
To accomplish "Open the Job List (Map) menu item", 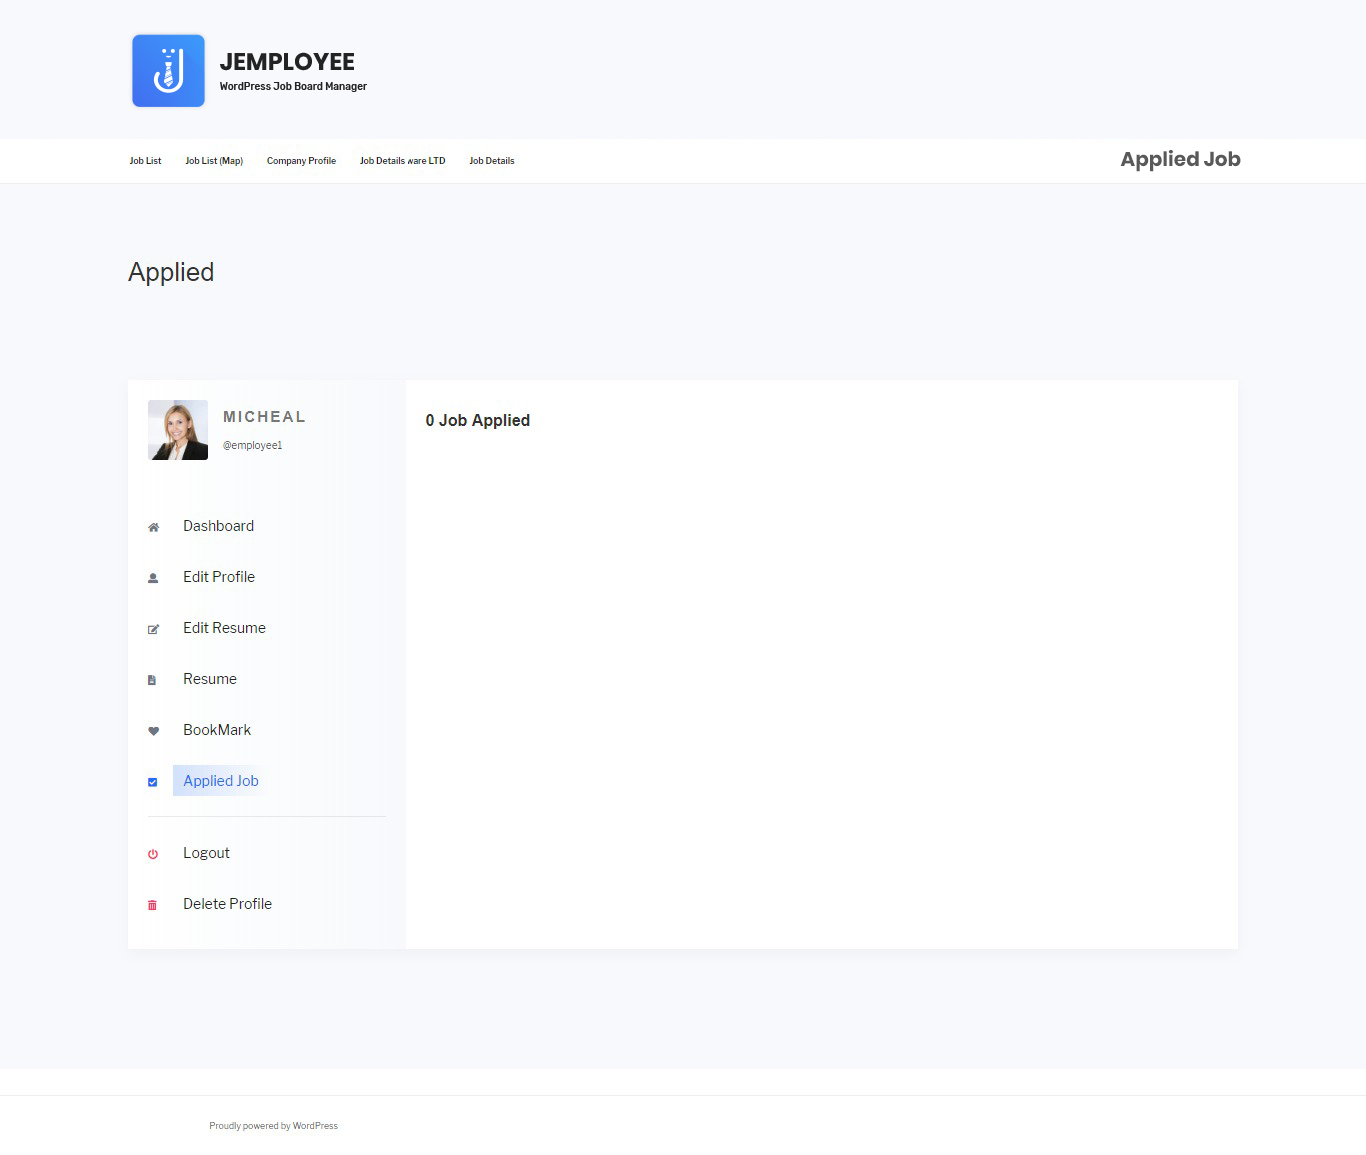I will coord(214,161).
